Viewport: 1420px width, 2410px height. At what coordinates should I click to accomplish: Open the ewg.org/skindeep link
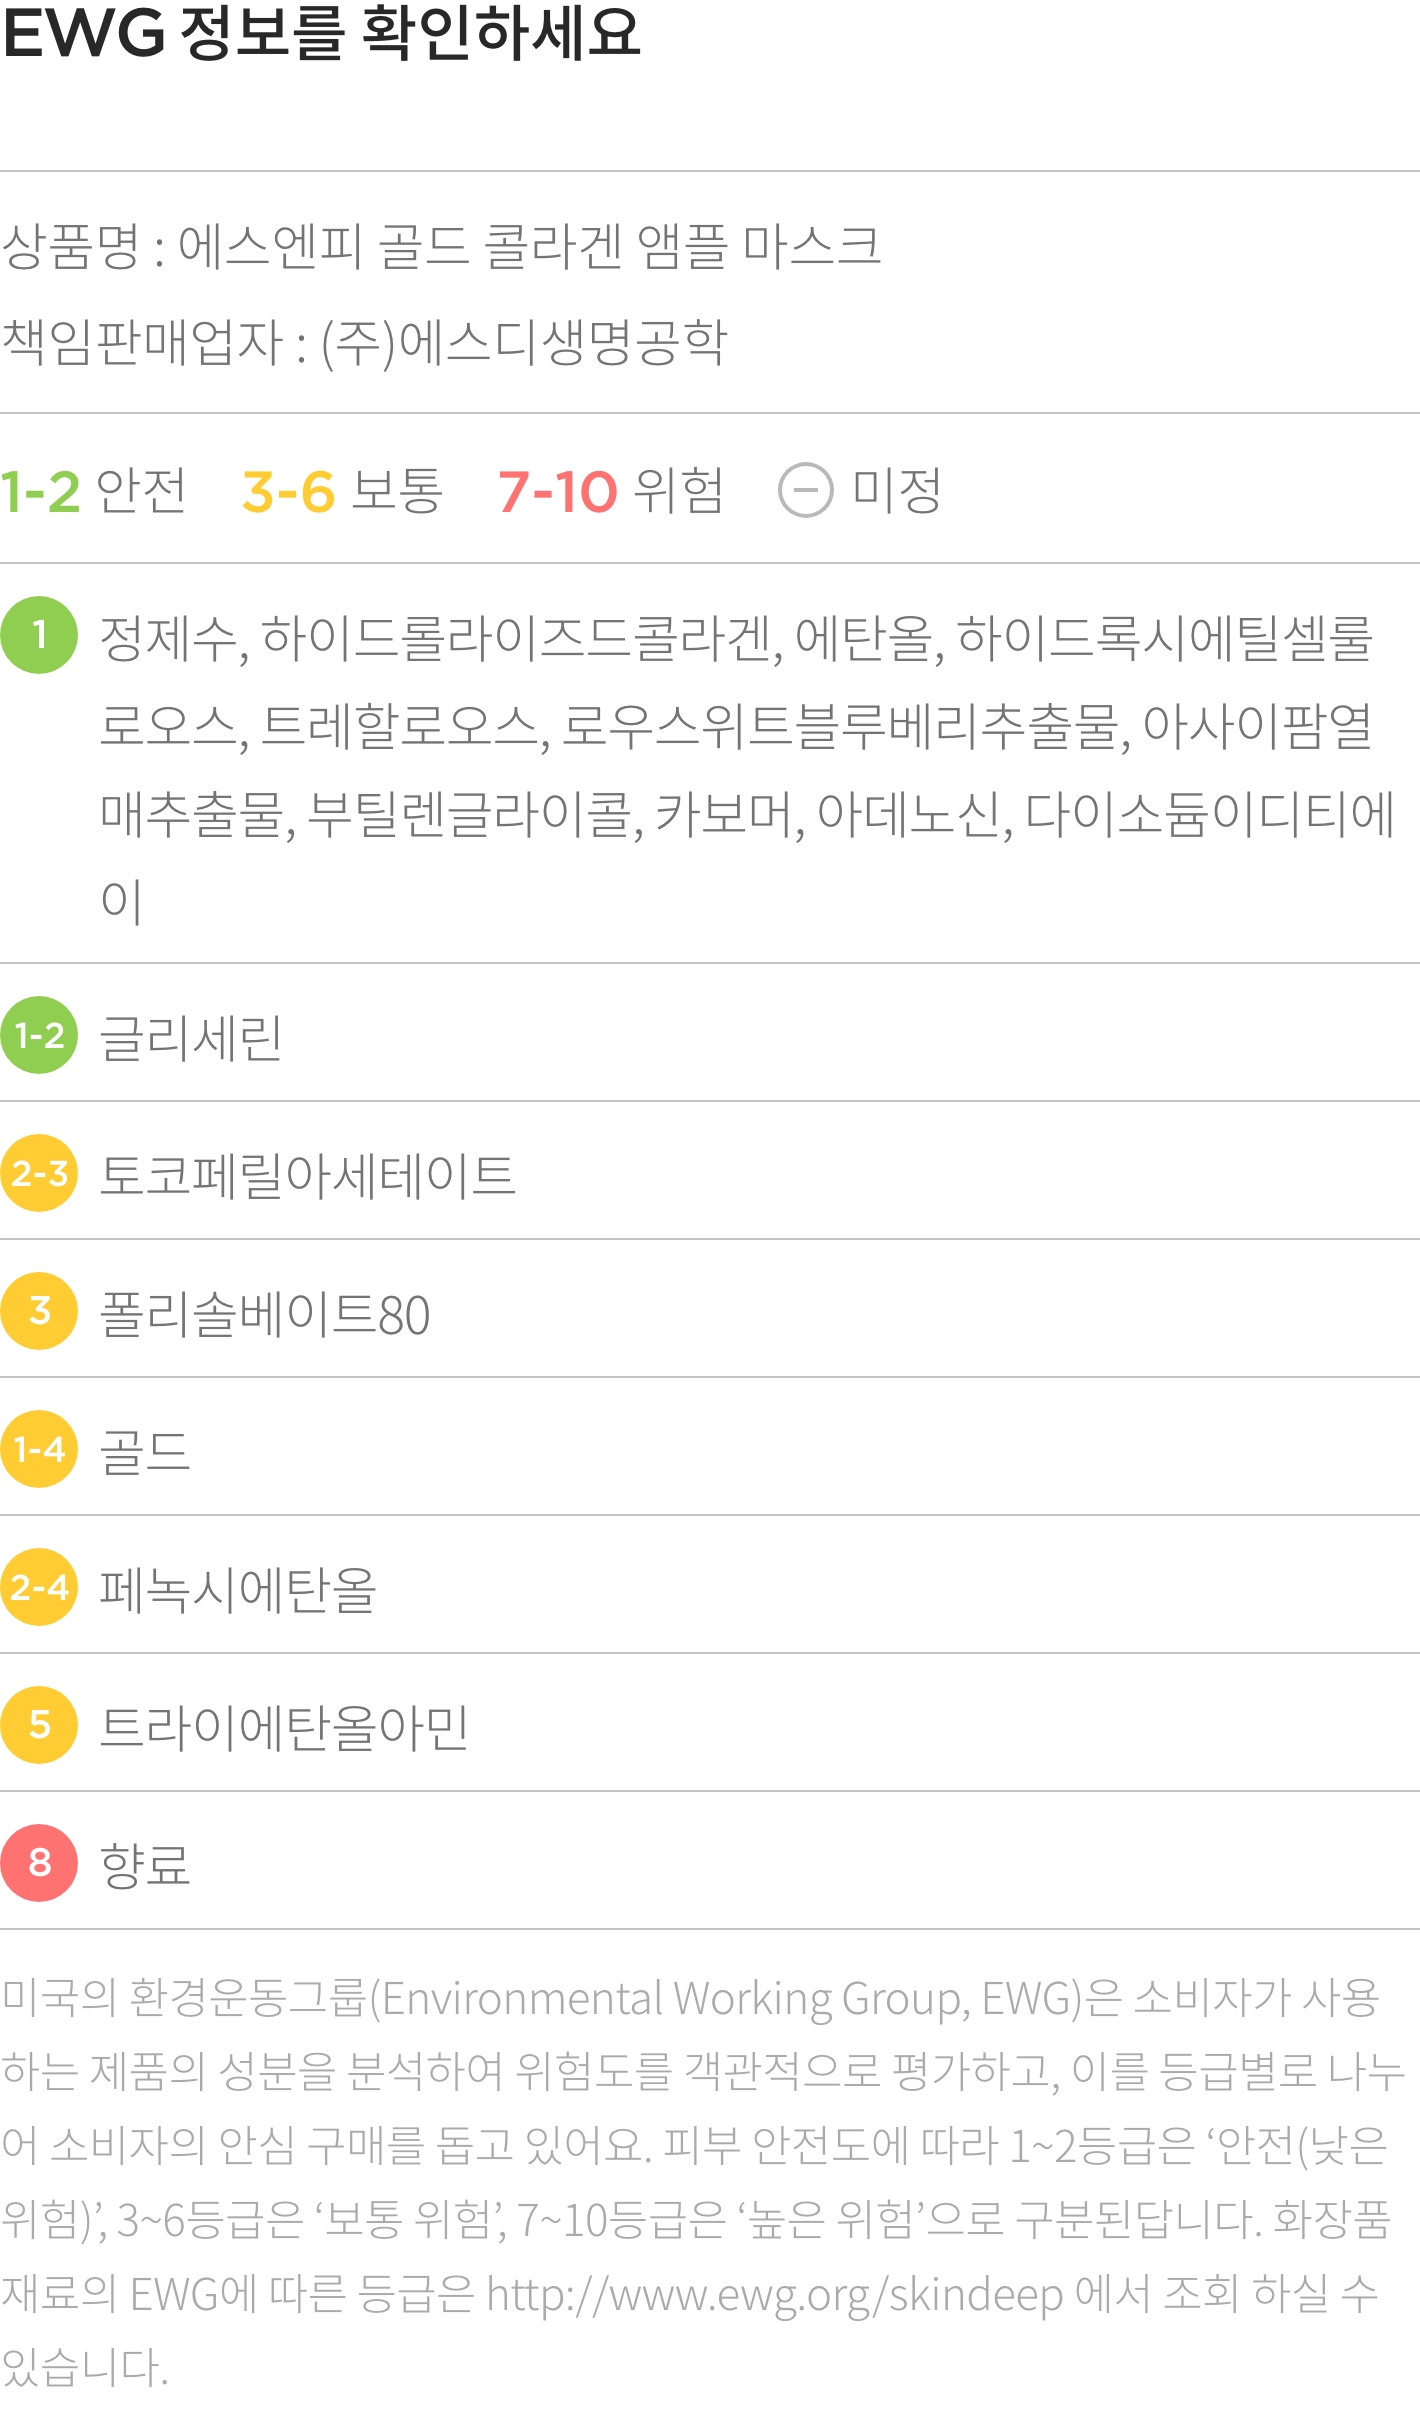click(x=775, y=2294)
